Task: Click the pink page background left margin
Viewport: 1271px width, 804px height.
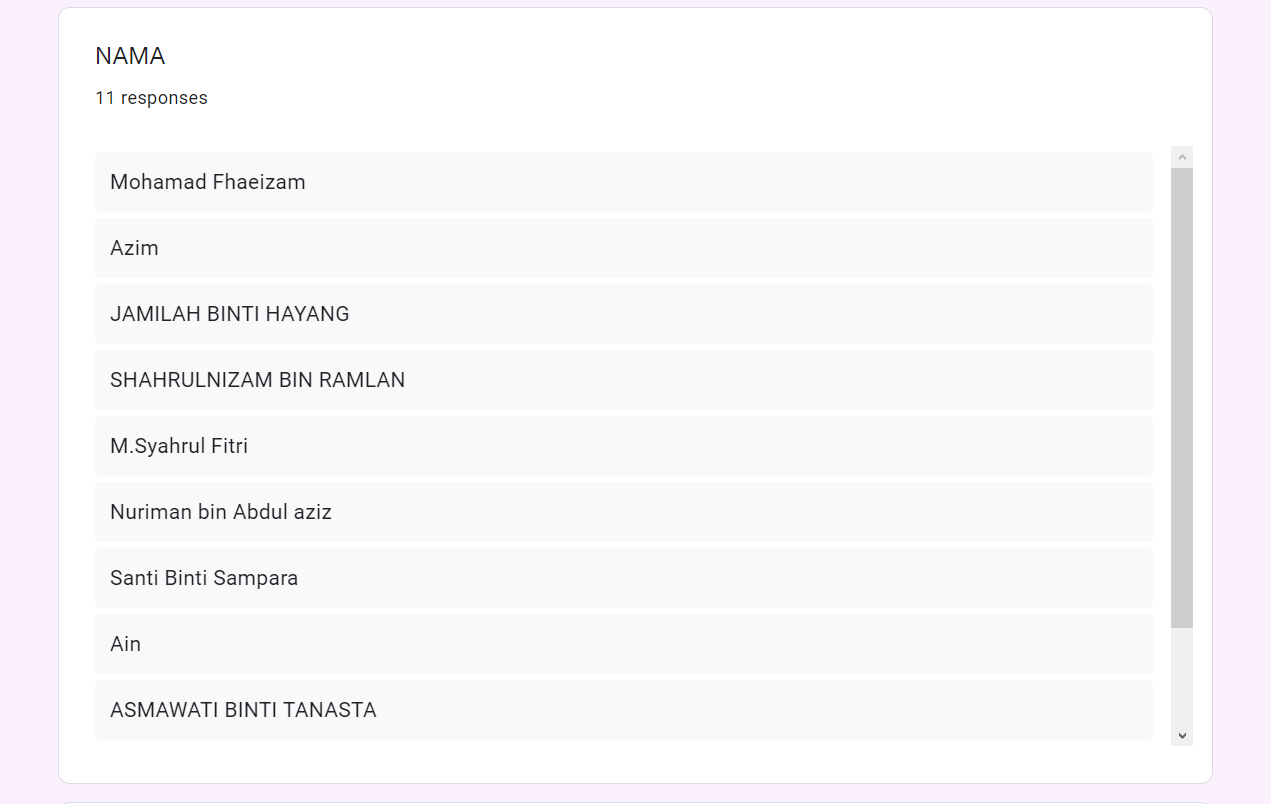Action: click(x=28, y=400)
